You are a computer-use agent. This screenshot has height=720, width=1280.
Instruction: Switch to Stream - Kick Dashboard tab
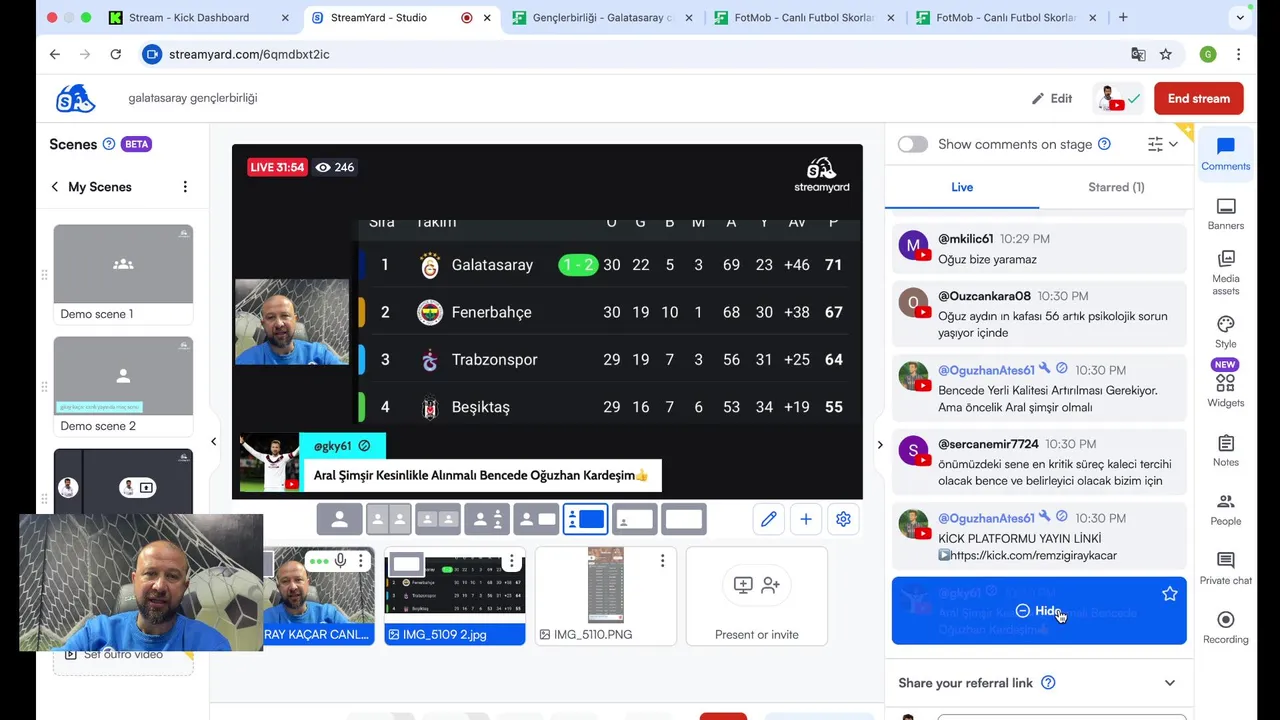point(199,17)
